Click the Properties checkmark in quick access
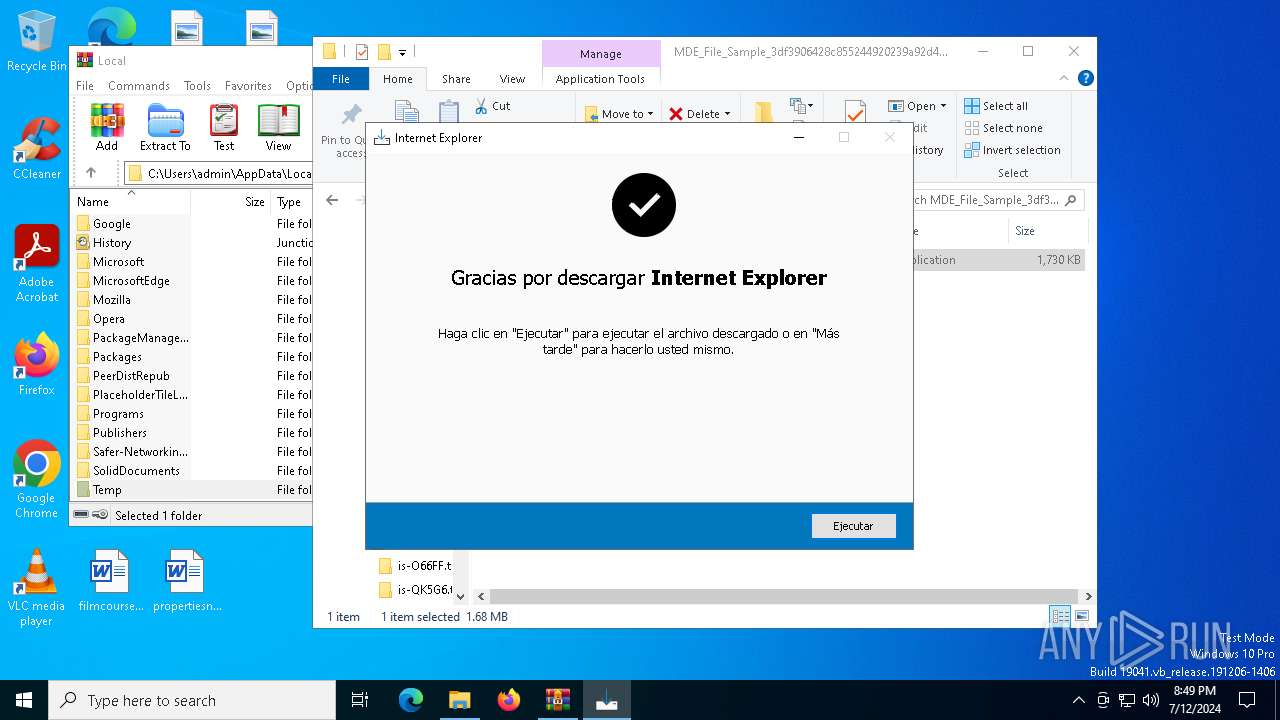 362,52
